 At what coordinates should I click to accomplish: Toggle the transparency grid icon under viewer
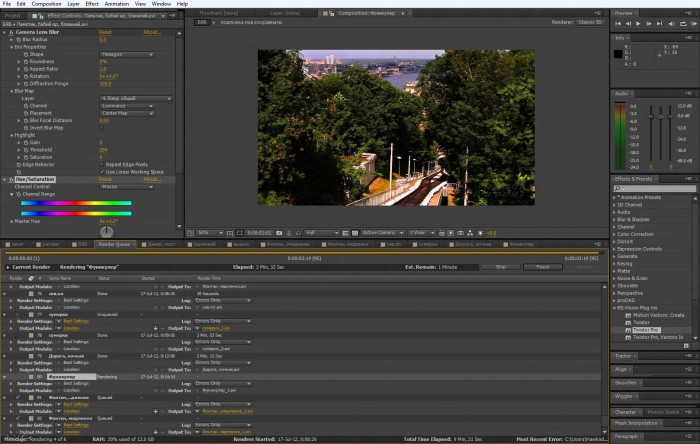[355, 233]
